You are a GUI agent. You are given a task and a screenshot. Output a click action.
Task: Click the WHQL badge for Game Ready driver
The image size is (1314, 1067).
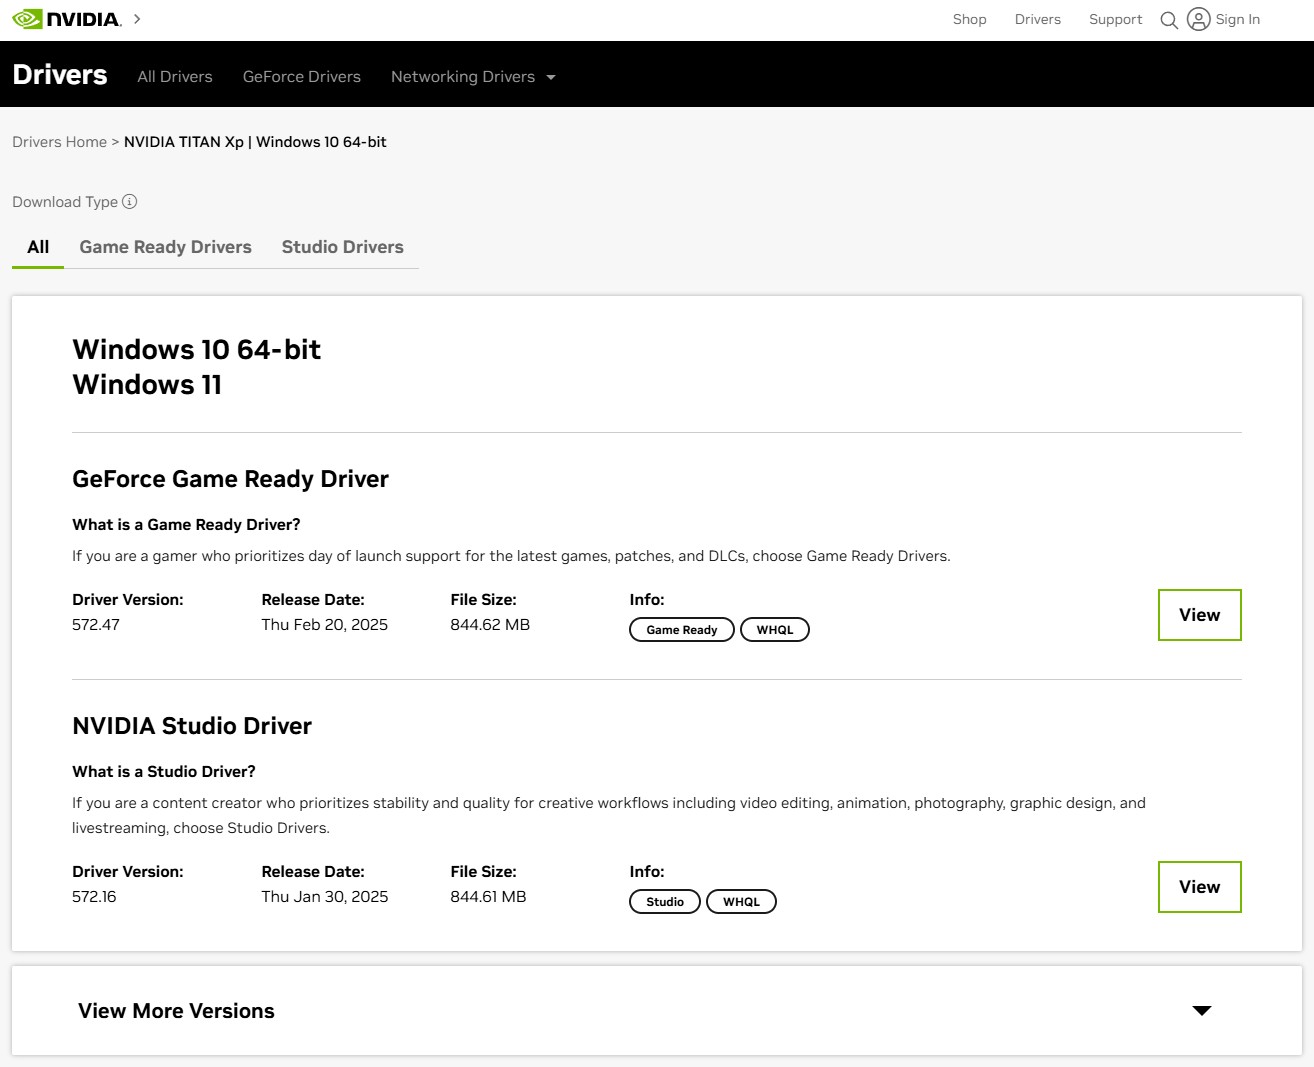point(774,630)
